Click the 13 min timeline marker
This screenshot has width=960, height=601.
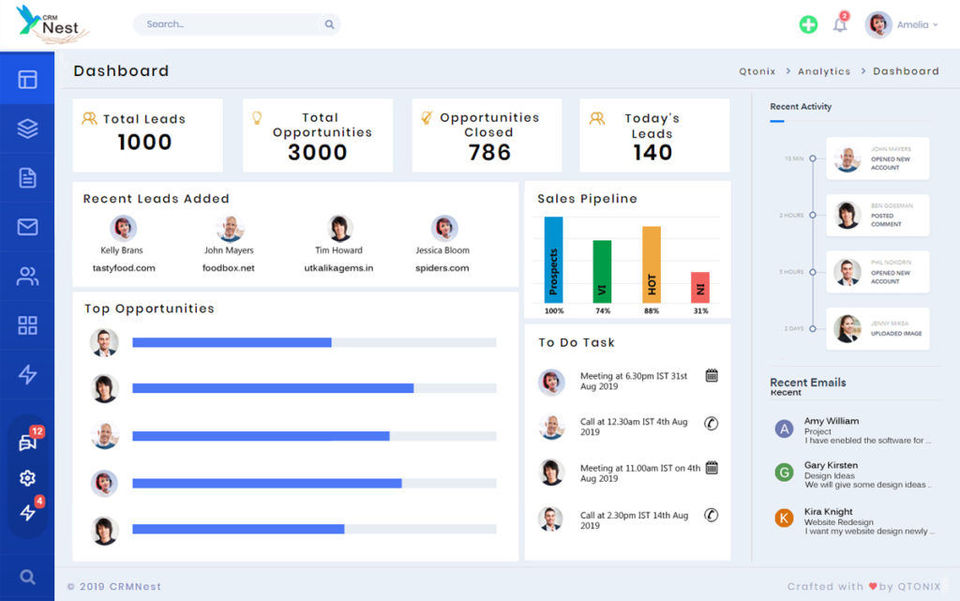[x=812, y=159]
